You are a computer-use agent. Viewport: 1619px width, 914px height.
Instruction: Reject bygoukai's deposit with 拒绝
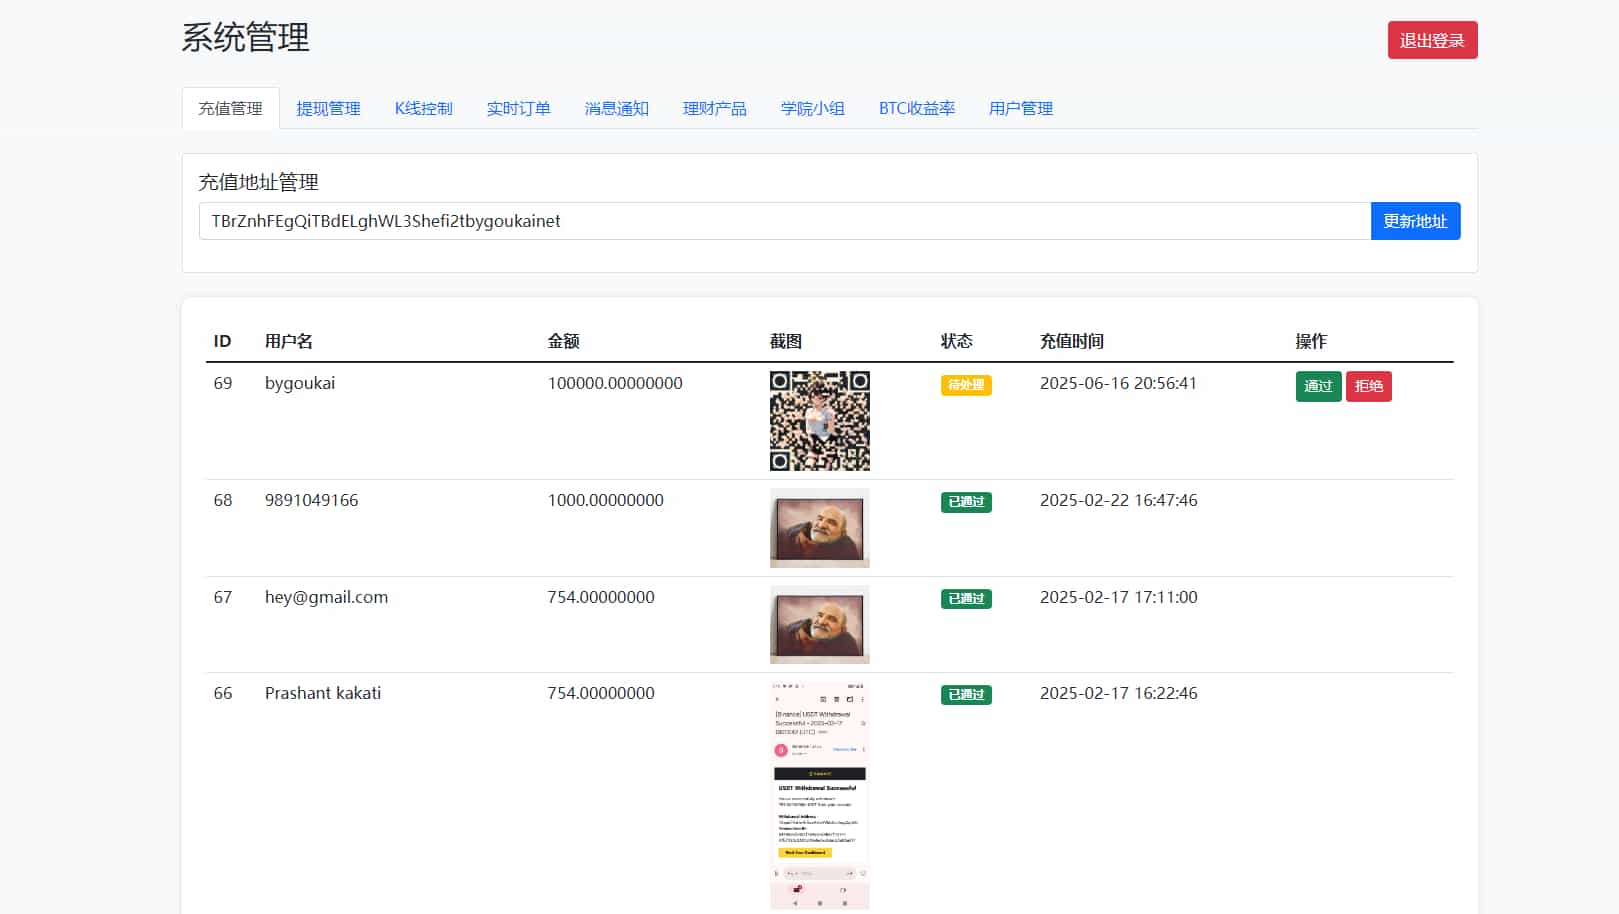coord(1368,386)
